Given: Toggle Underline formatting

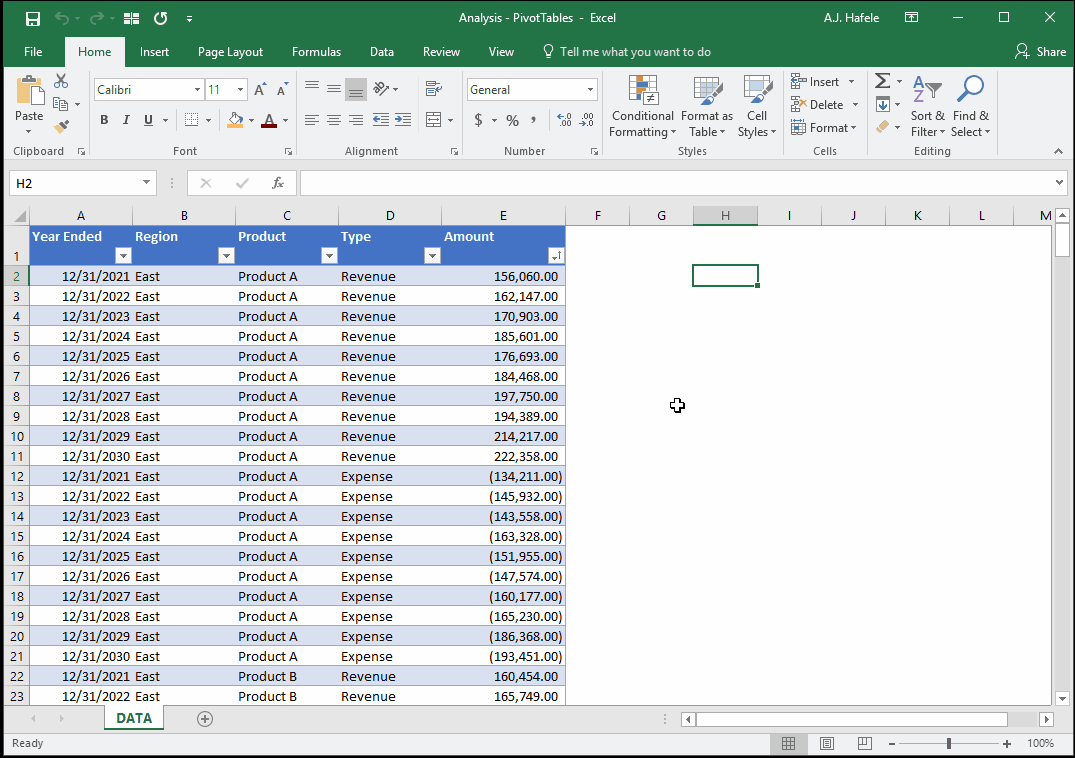Looking at the screenshot, I should (x=148, y=120).
